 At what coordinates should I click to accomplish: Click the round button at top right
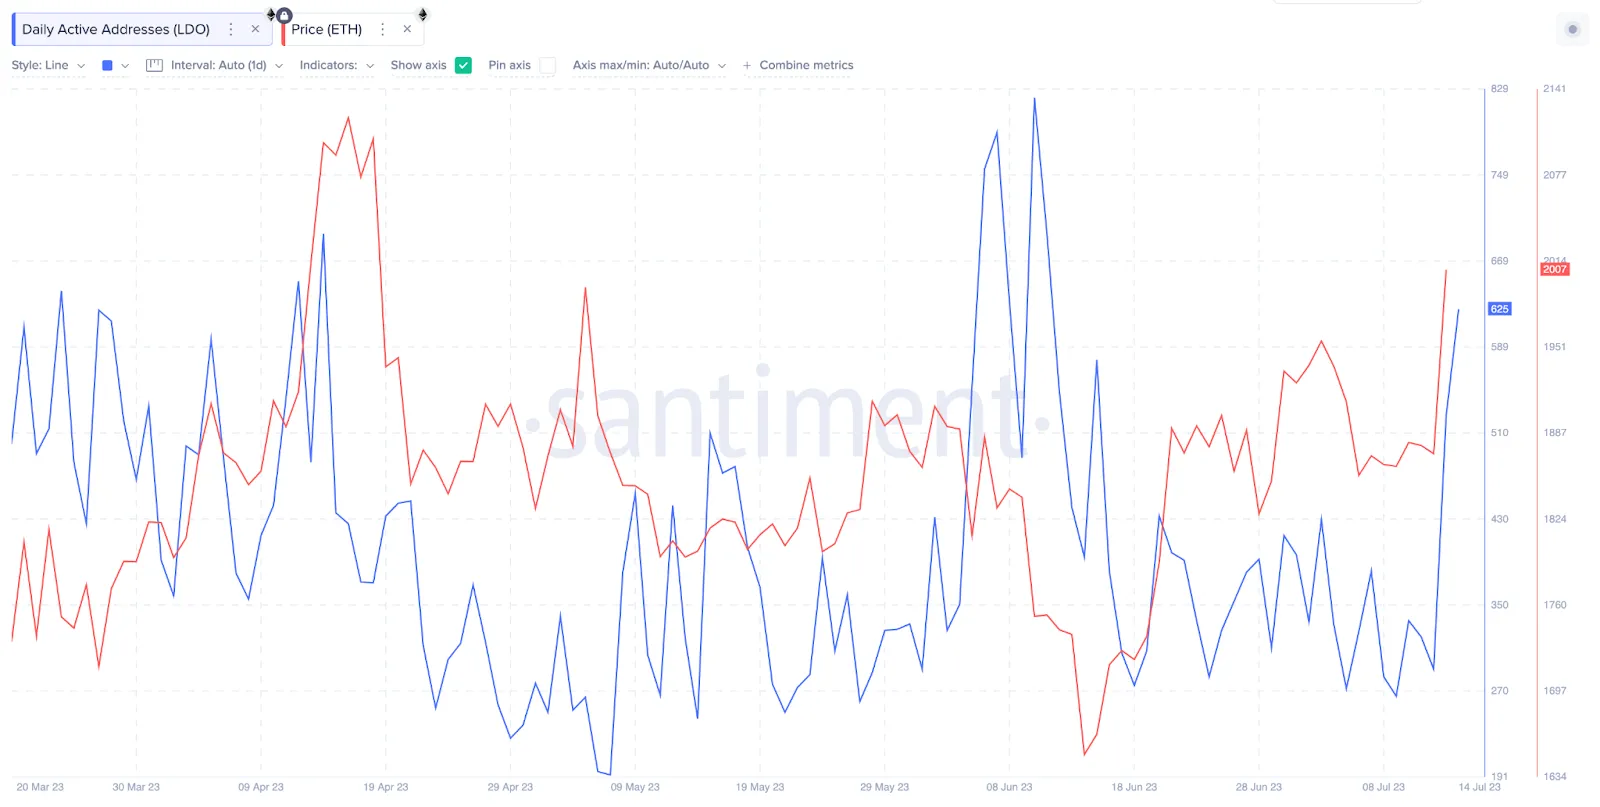pos(1572,29)
